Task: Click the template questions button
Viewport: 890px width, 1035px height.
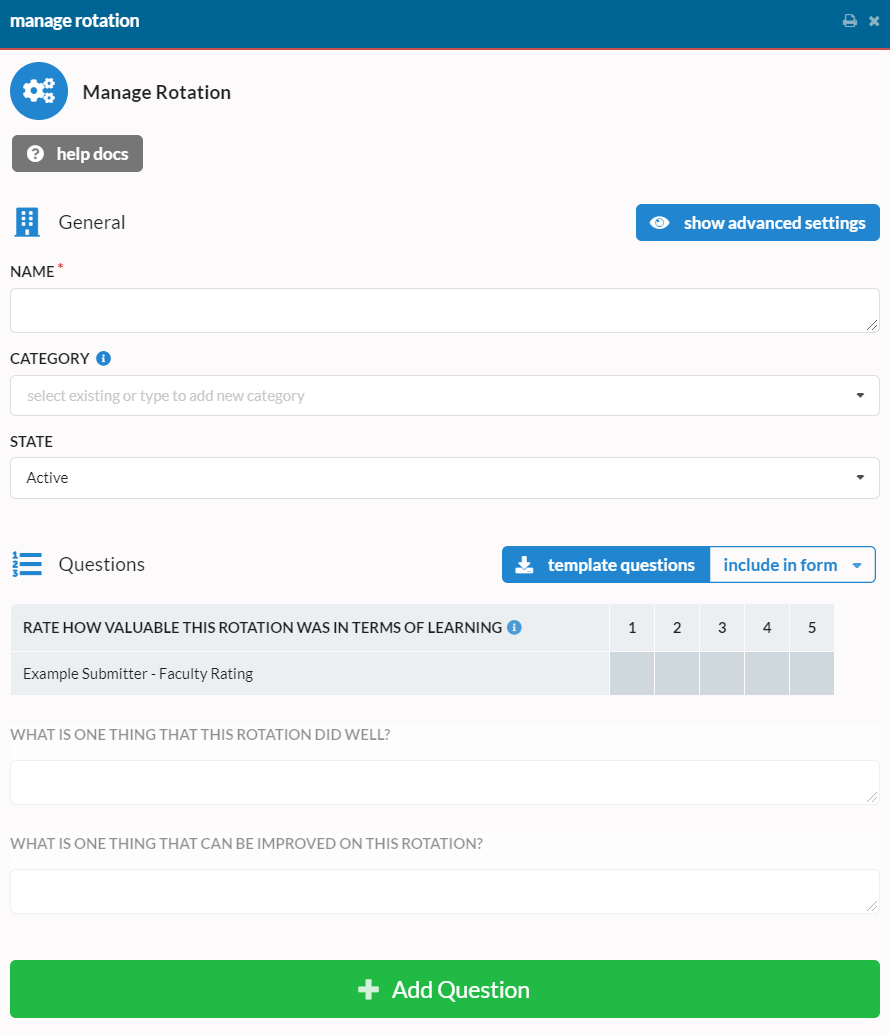Action: coord(605,564)
